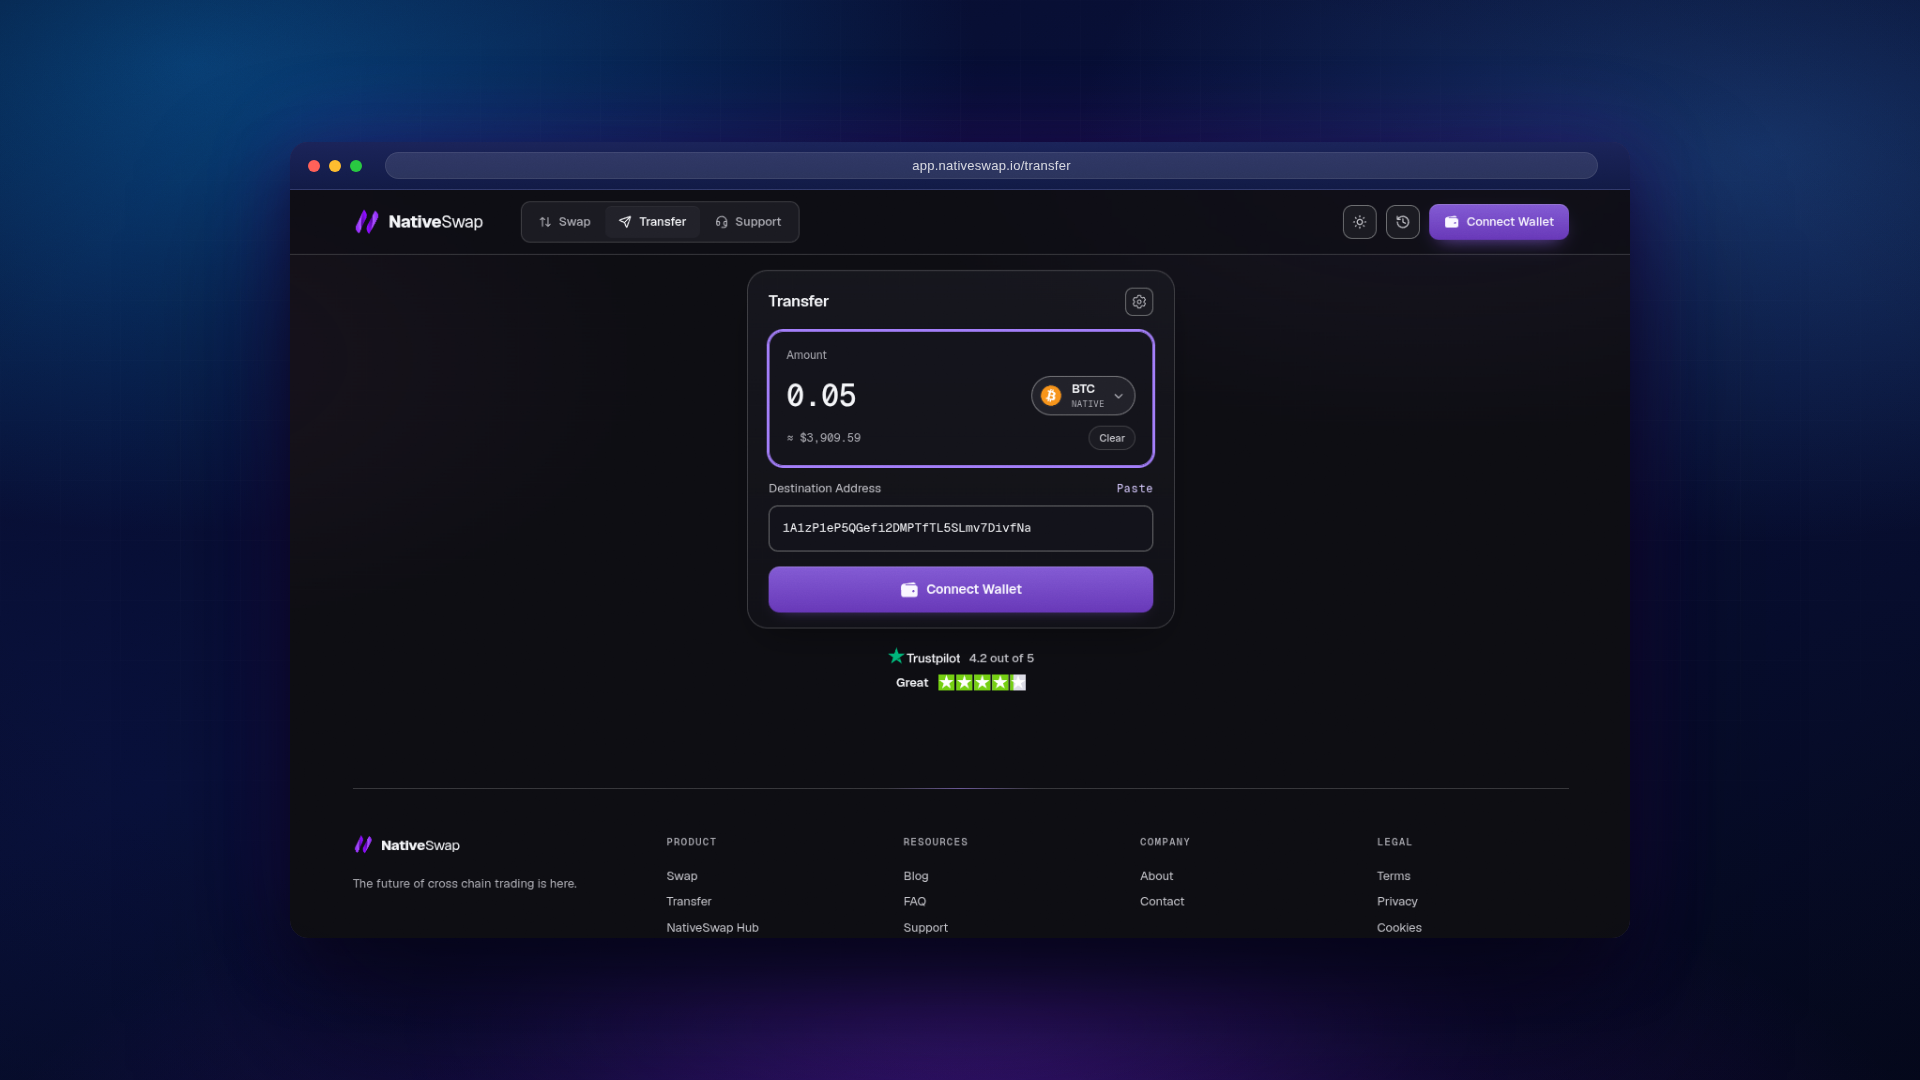Toggle the light theme sun icon
This screenshot has height=1080, width=1920.
tap(1359, 222)
